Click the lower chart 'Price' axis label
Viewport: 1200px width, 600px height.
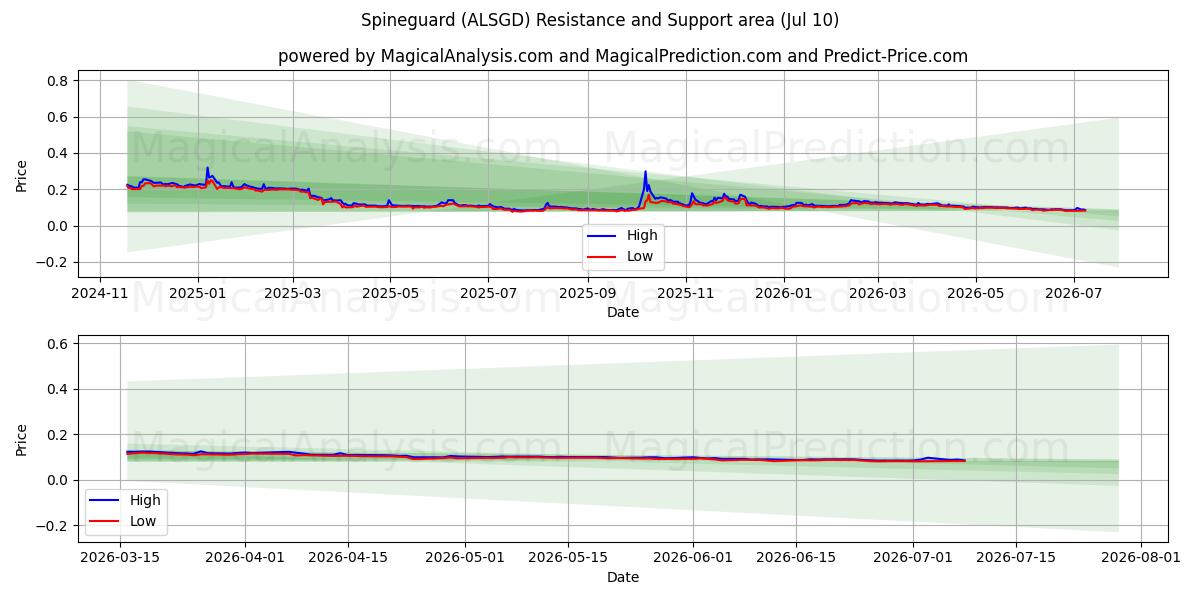(22, 438)
